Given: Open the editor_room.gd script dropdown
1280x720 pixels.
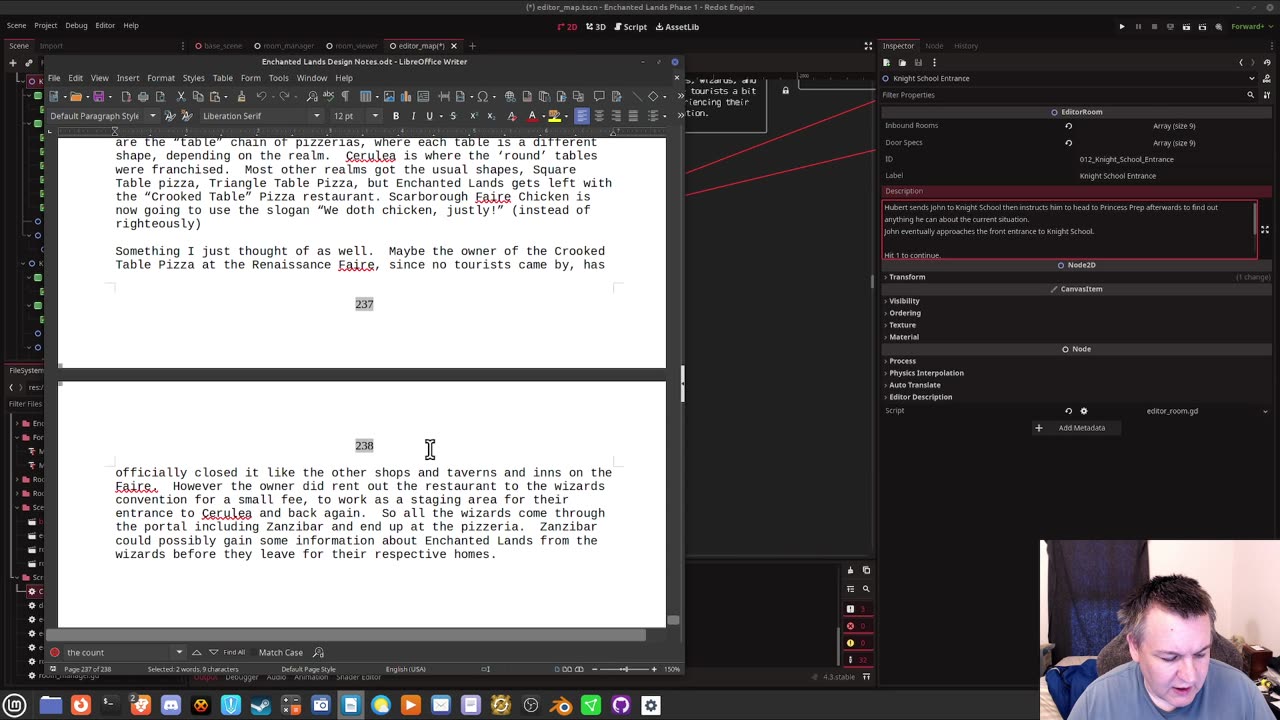Looking at the screenshot, I should click(x=1265, y=411).
